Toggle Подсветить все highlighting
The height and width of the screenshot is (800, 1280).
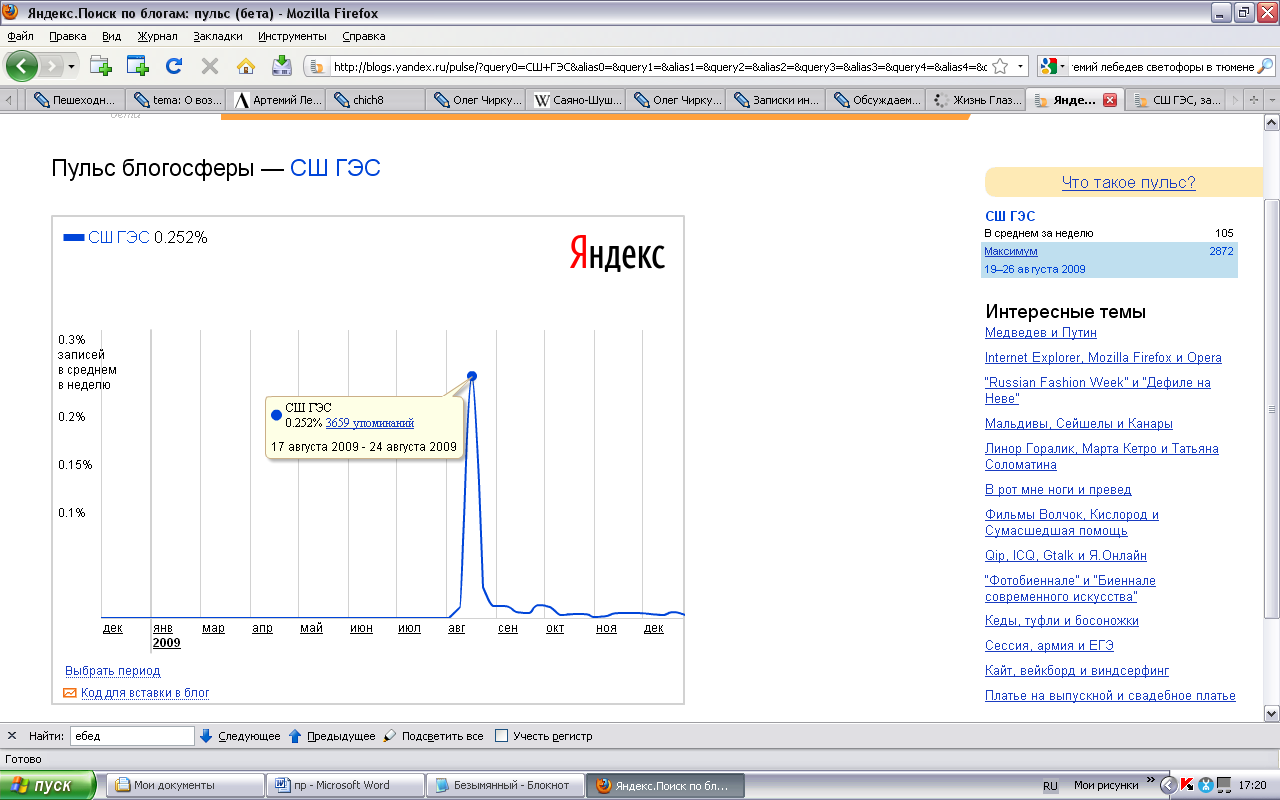coord(433,736)
